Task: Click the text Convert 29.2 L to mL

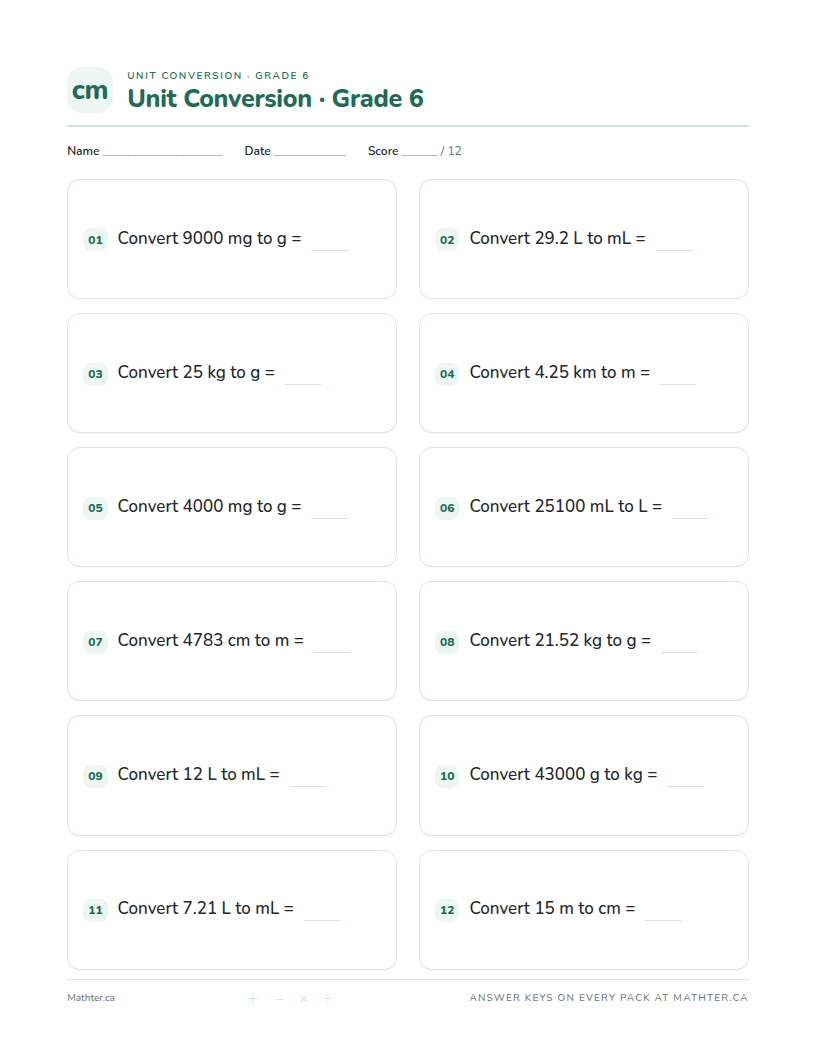Action: point(550,238)
